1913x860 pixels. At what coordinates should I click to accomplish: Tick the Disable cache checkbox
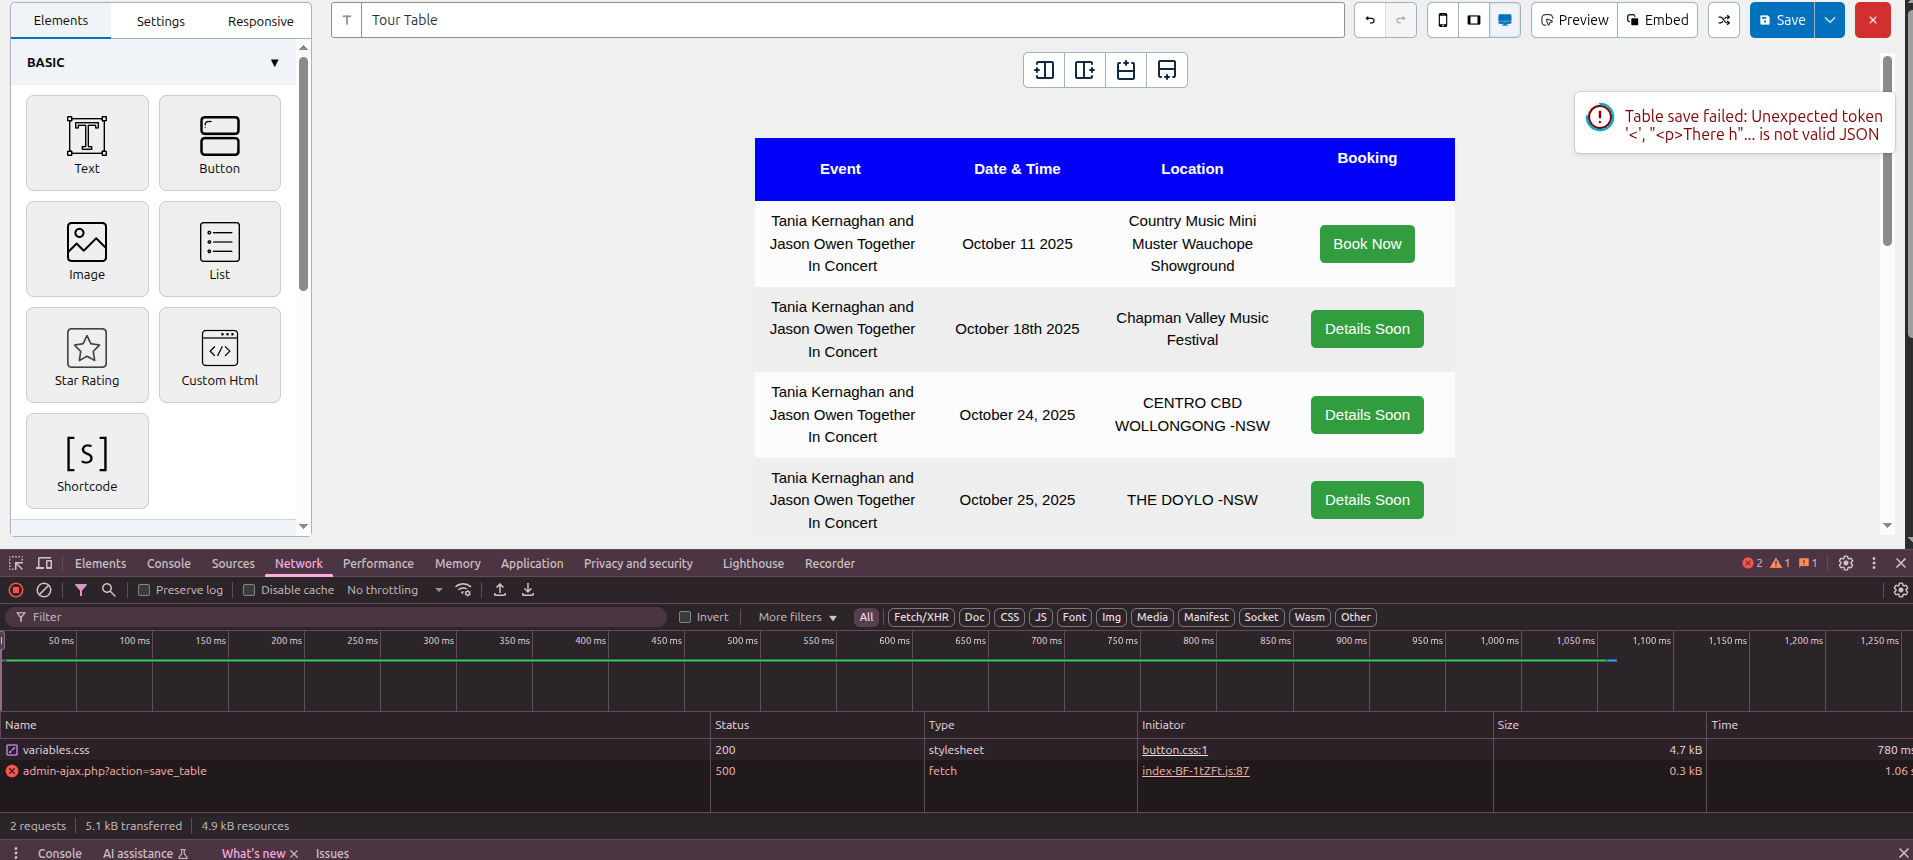click(249, 590)
